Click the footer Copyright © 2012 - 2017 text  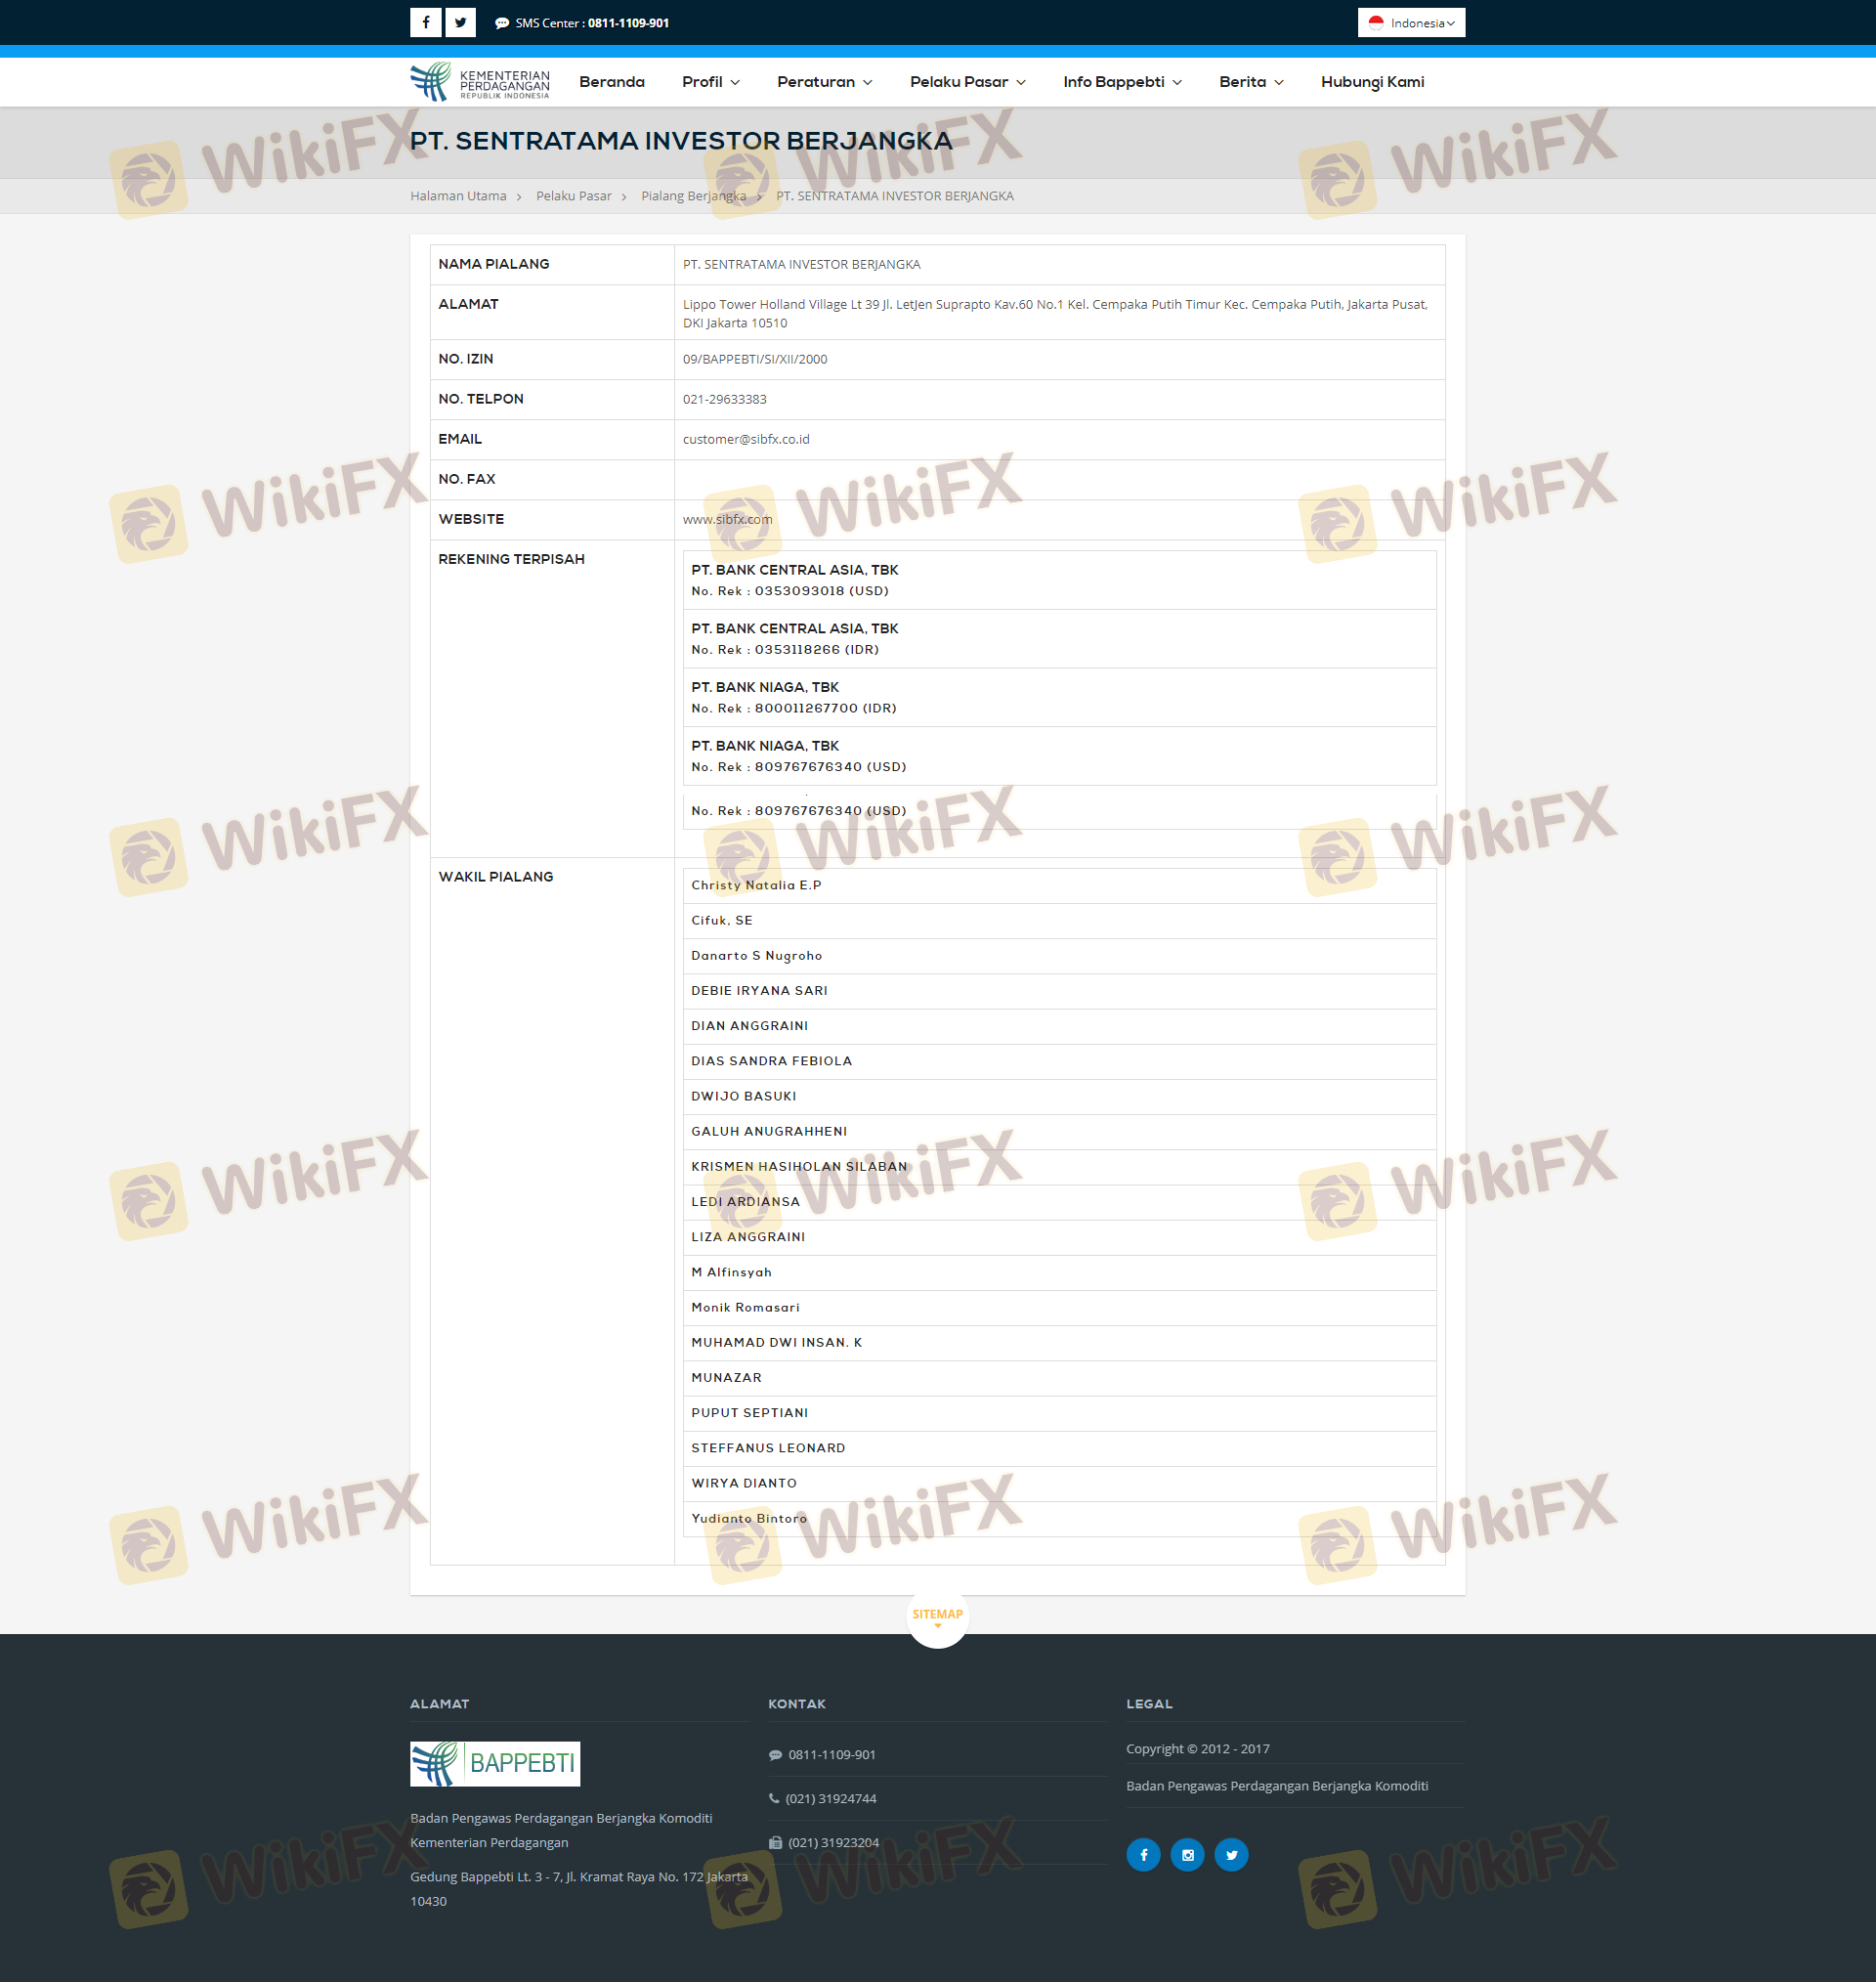coord(1197,1749)
